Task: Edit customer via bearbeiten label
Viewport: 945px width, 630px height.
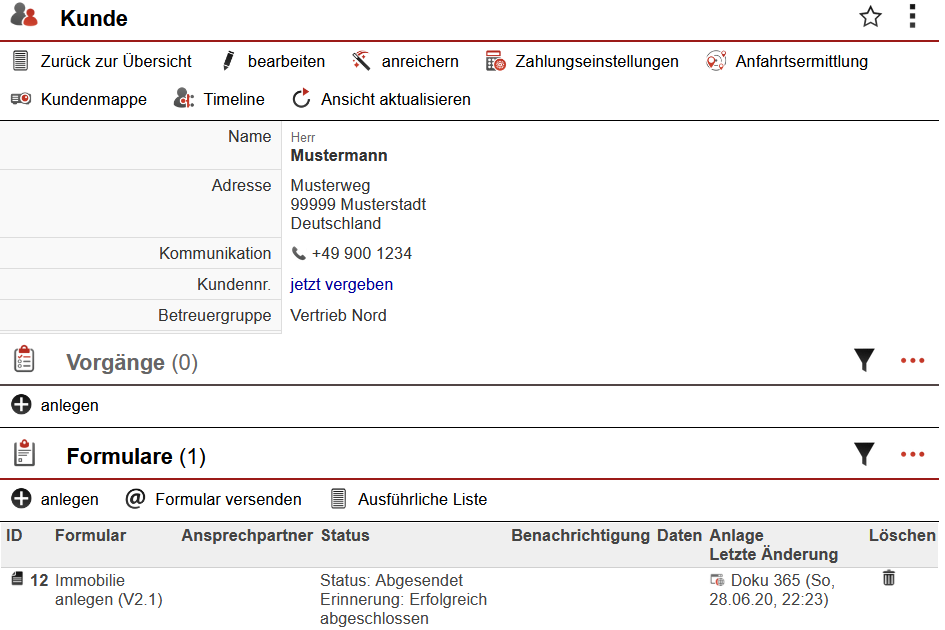Action: pos(286,61)
